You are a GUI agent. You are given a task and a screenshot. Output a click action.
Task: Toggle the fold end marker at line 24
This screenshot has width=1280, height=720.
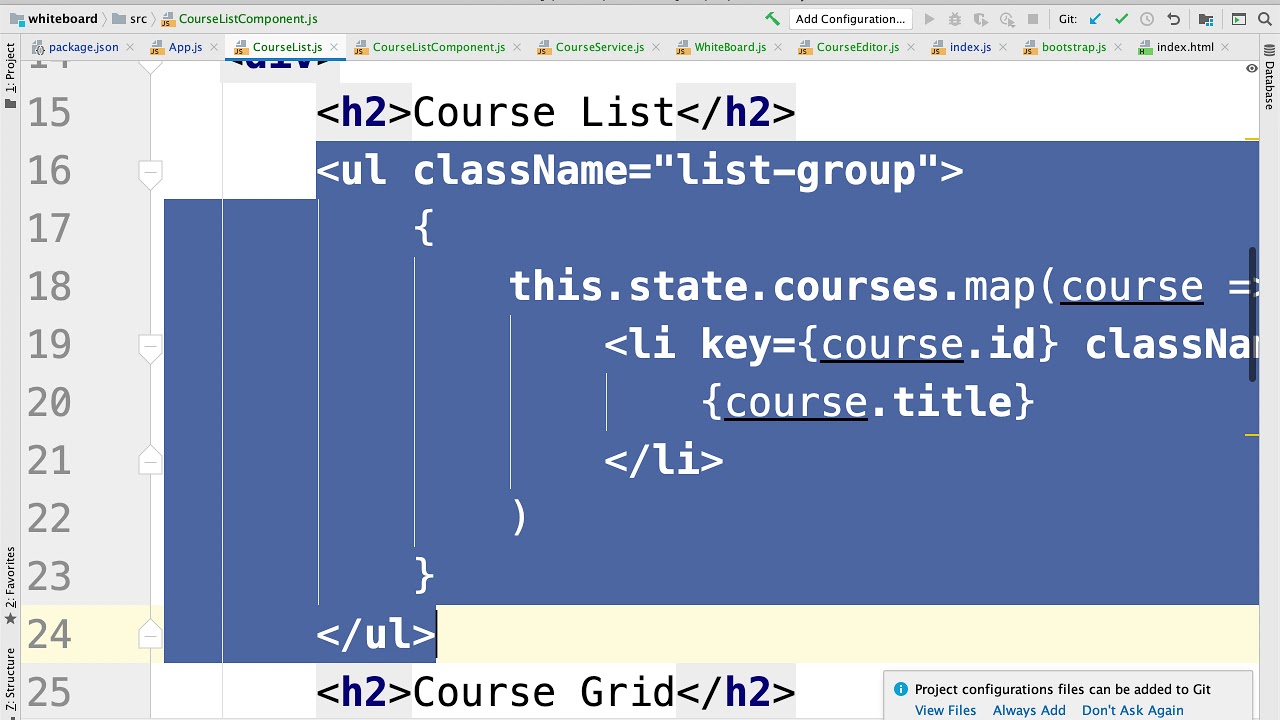pos(150,635)
